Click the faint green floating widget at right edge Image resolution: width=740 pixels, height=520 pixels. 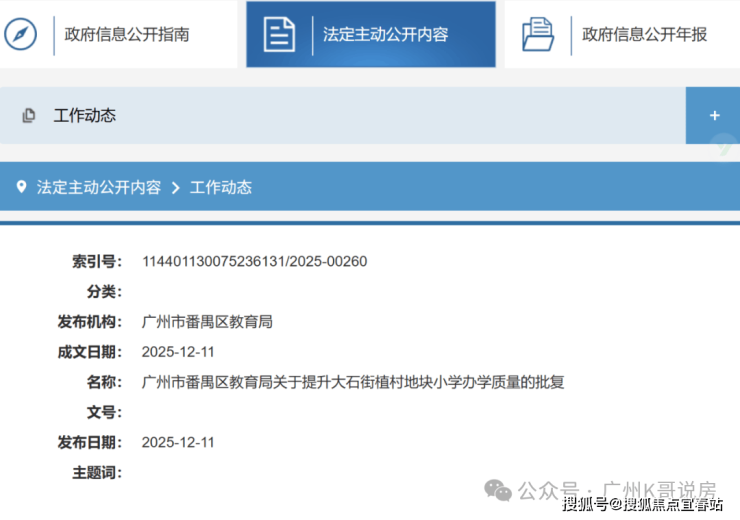pyautogui.click(x=724, y=146)
